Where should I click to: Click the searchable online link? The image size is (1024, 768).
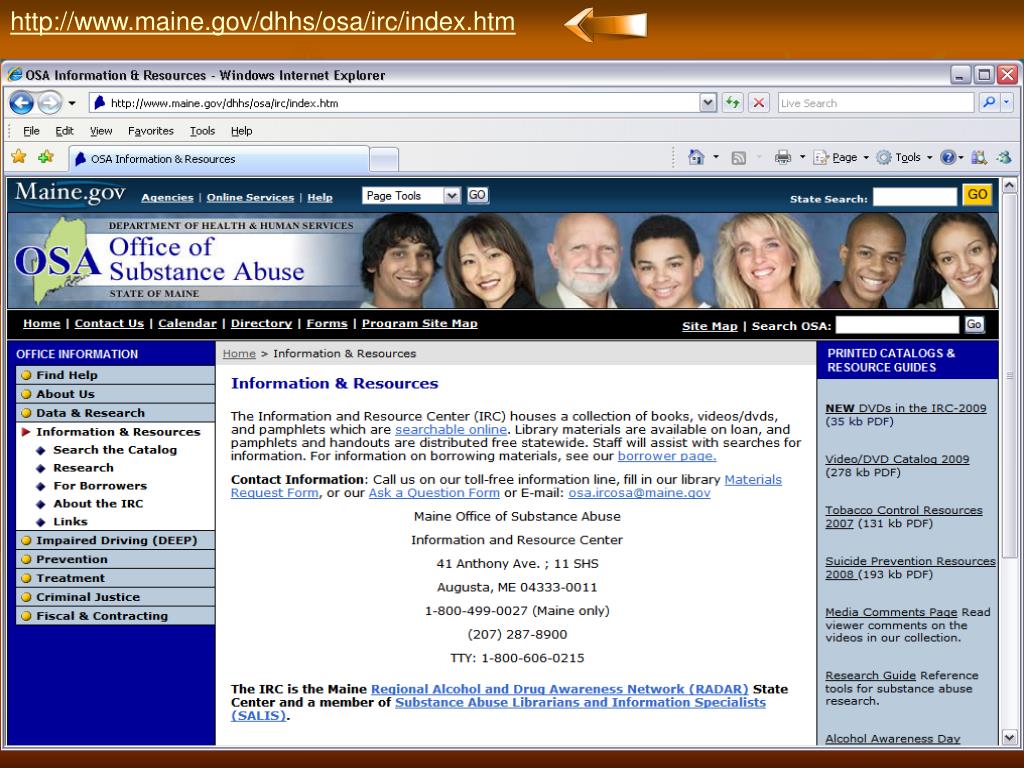[451, 430]
